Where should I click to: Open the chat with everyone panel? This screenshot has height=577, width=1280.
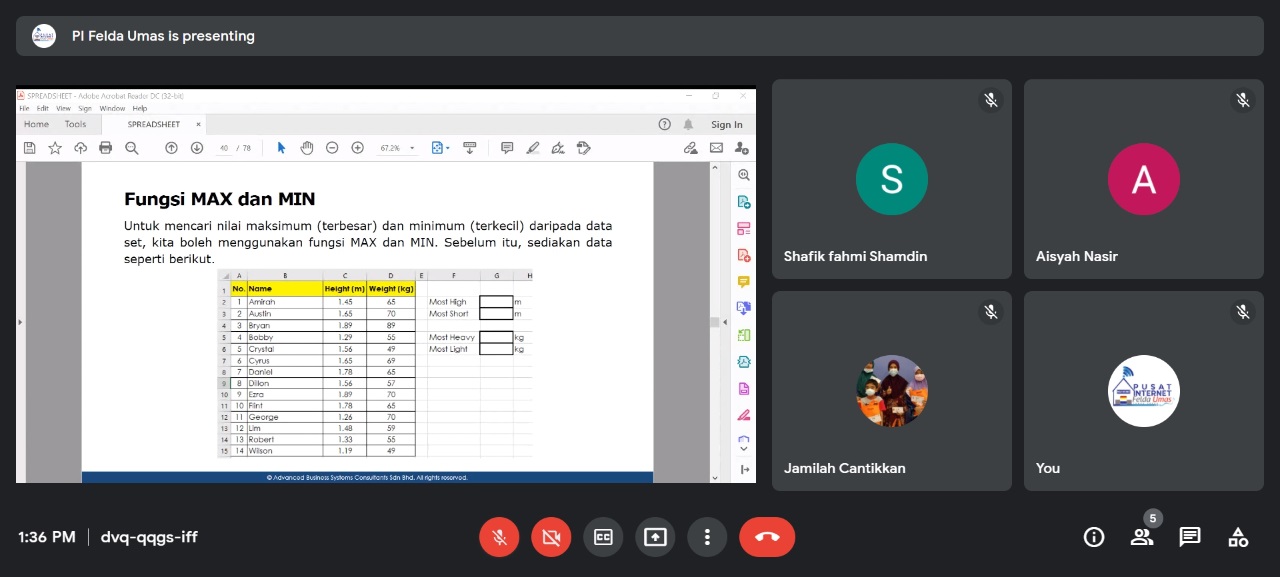point(1190,537)
